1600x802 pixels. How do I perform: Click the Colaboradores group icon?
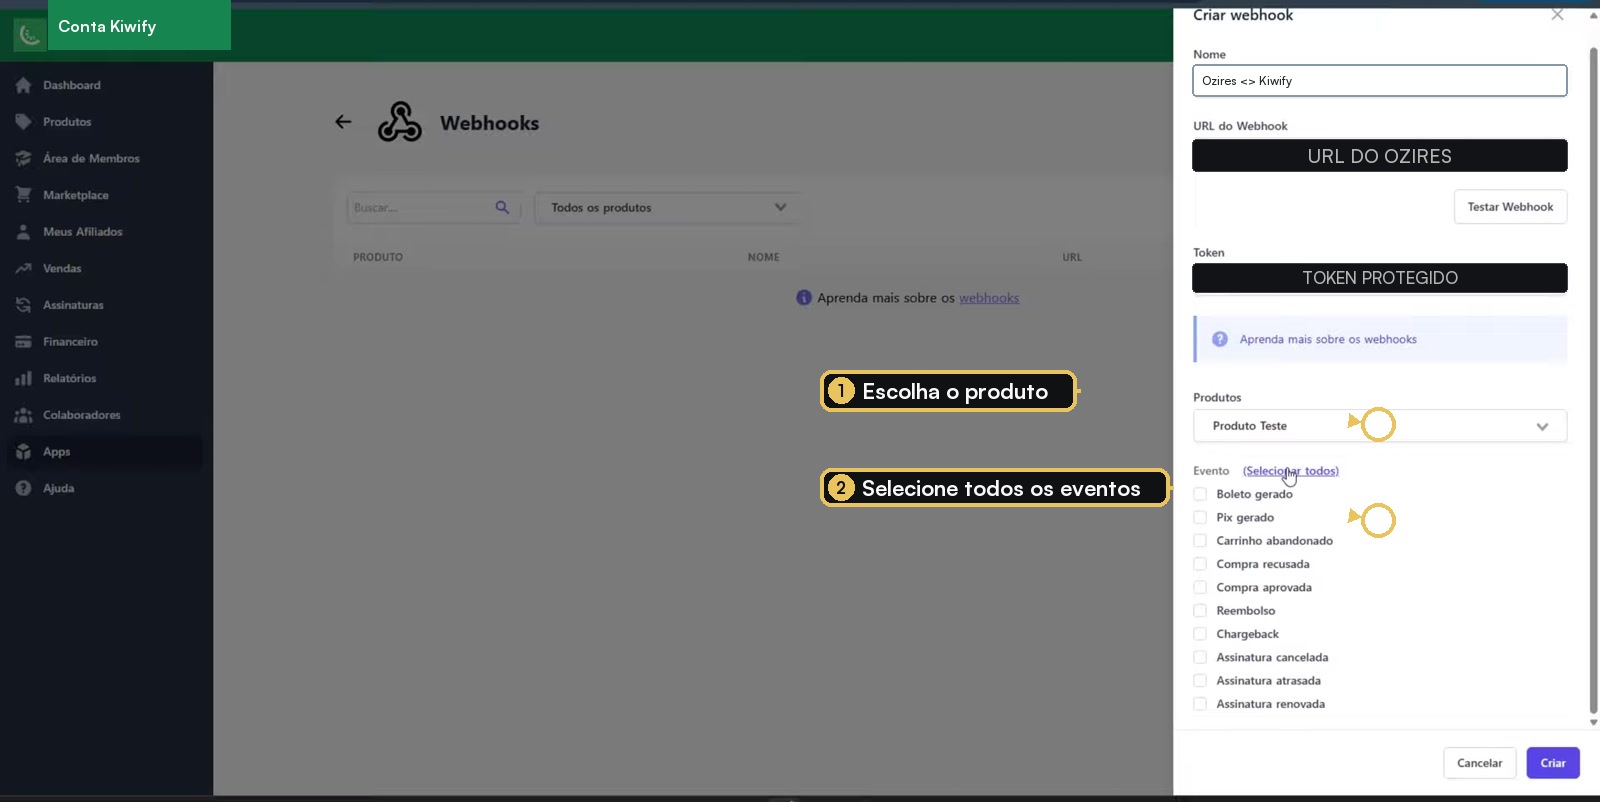pos(23,415)
